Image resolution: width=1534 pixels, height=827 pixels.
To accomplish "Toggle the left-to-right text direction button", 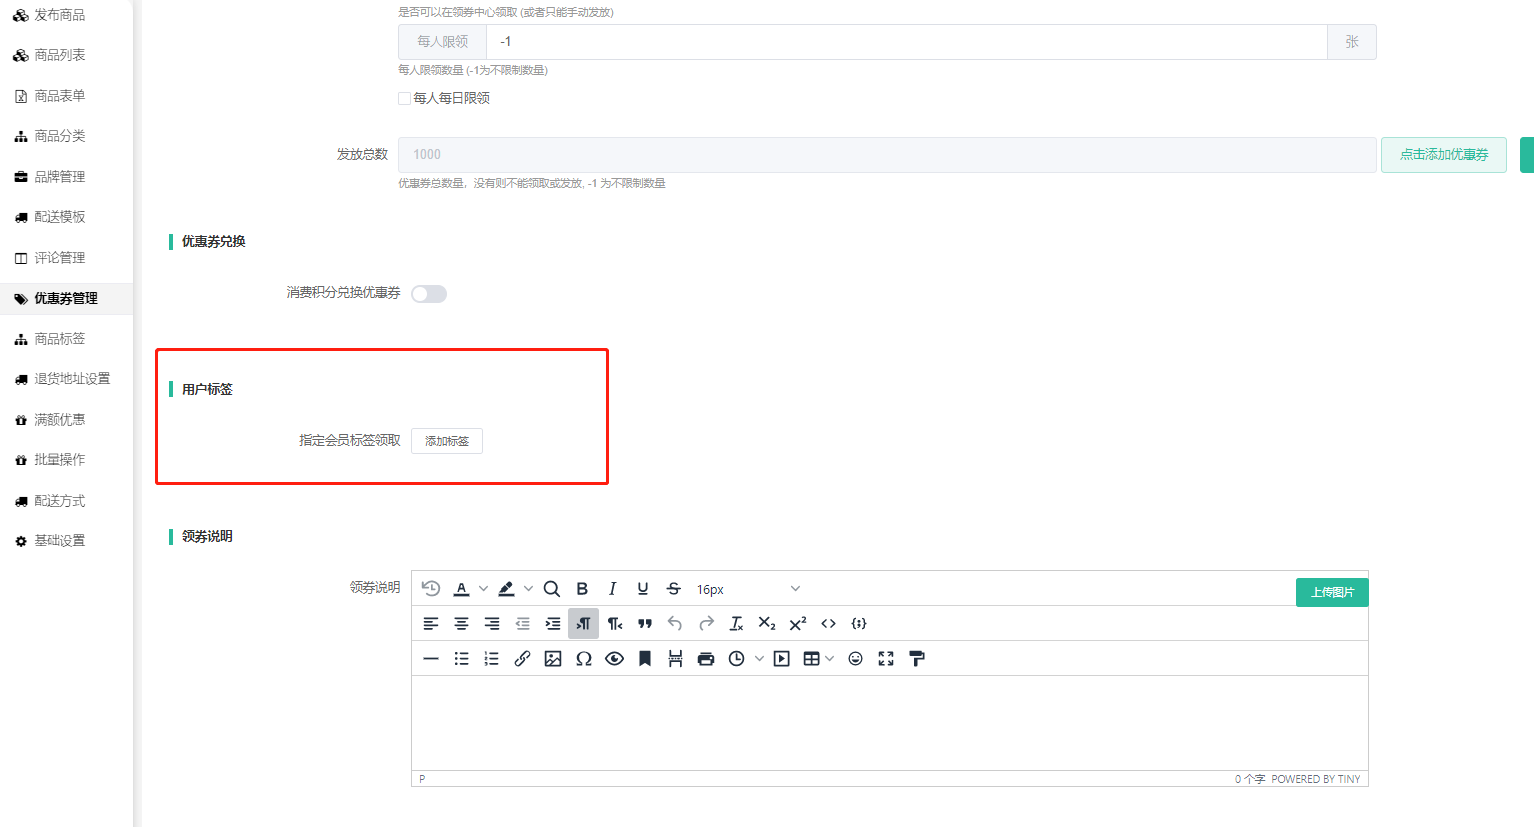I will (583, 624).
